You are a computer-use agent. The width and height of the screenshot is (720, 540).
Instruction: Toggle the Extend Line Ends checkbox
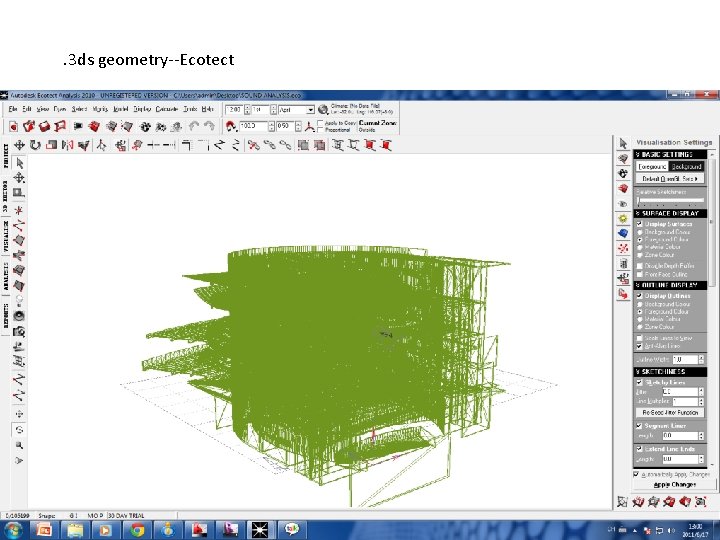[x=639, y=449]
